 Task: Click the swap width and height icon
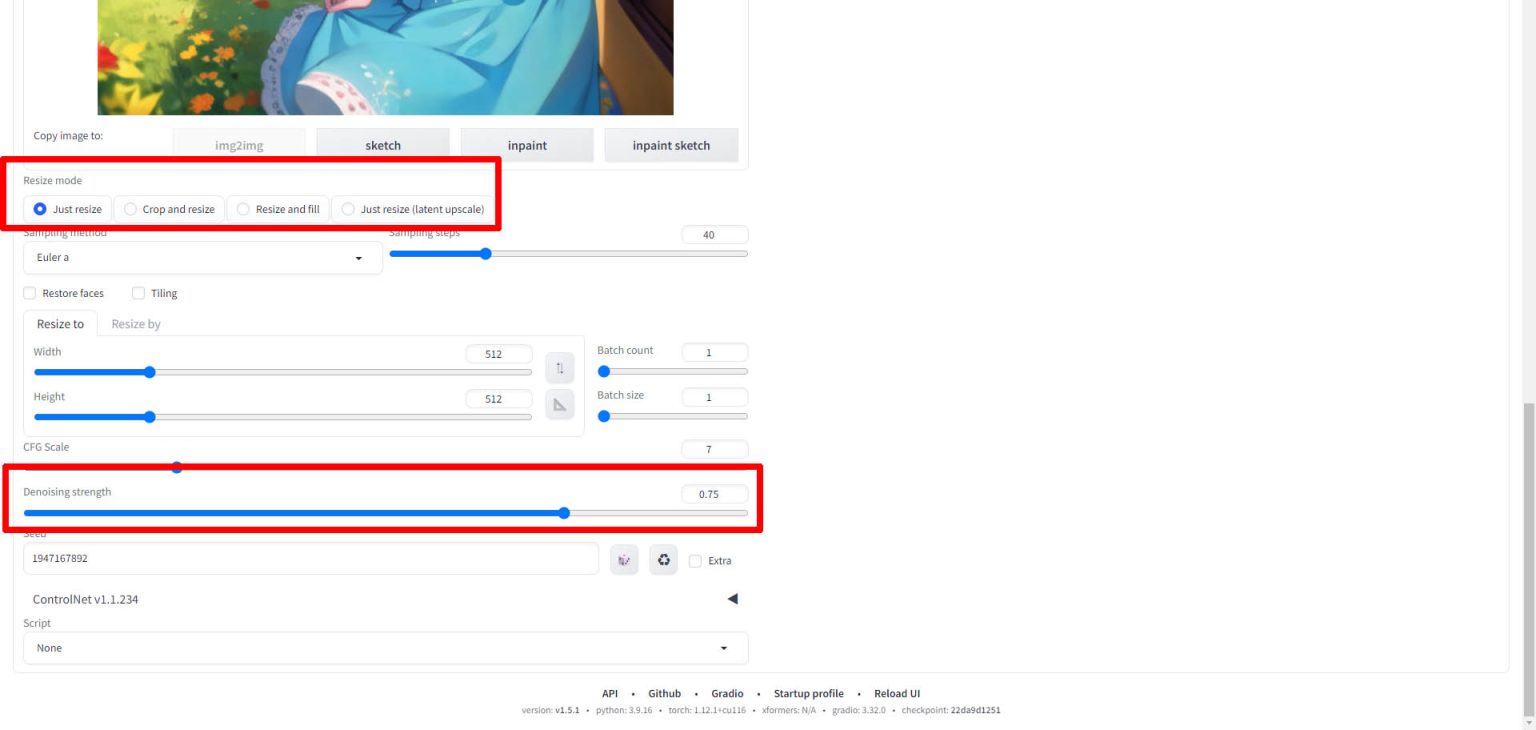click(x=560, y=368)
